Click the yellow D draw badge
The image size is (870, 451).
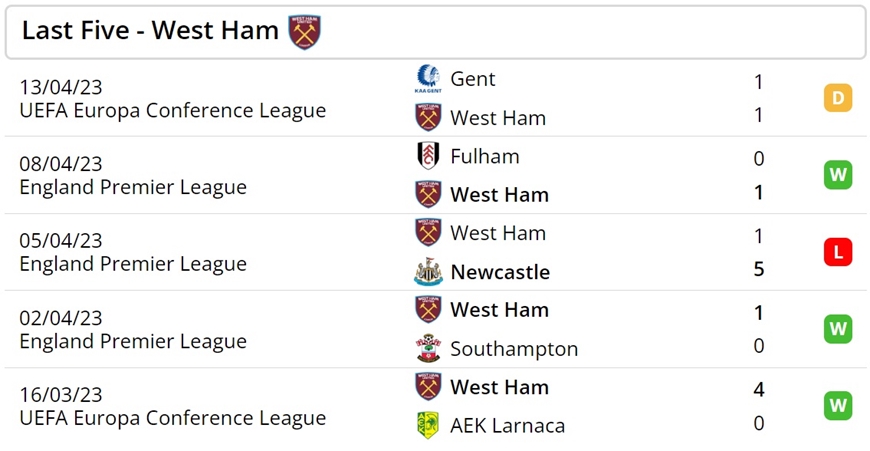838,98
